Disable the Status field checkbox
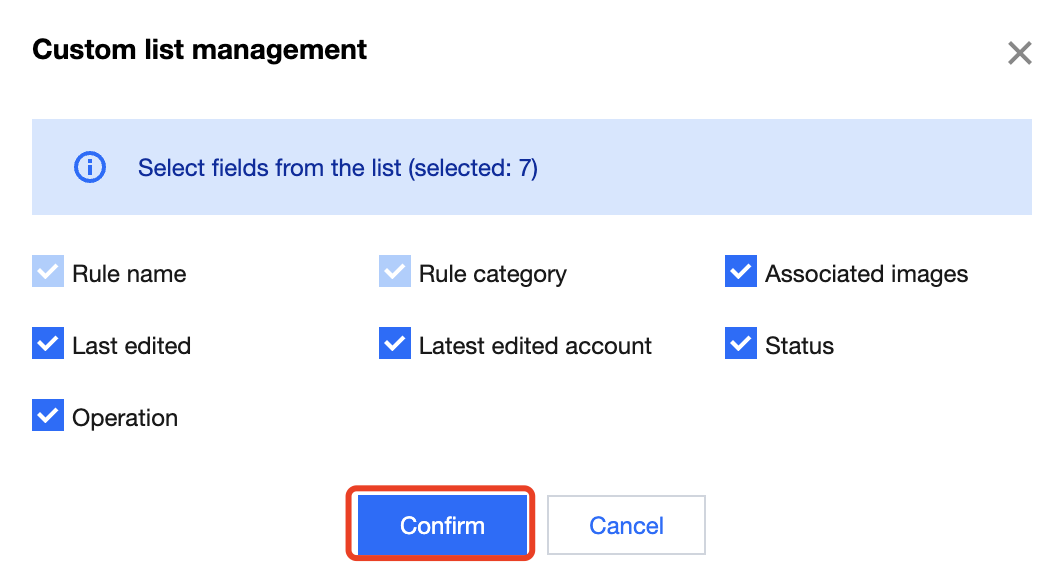Viewport: 1058px width, 570px height. (x=741, y=345)
